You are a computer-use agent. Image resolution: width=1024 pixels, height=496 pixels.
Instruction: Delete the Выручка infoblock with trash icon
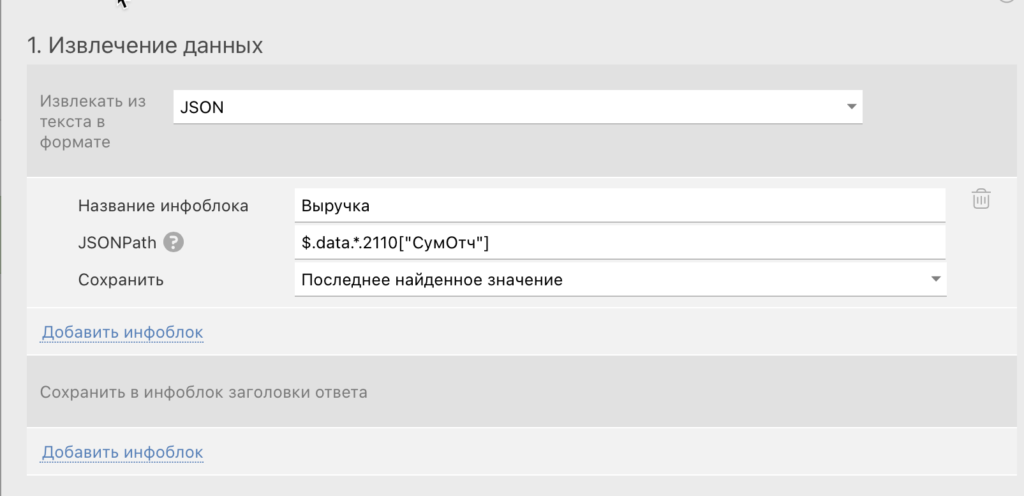click(981, 199)
